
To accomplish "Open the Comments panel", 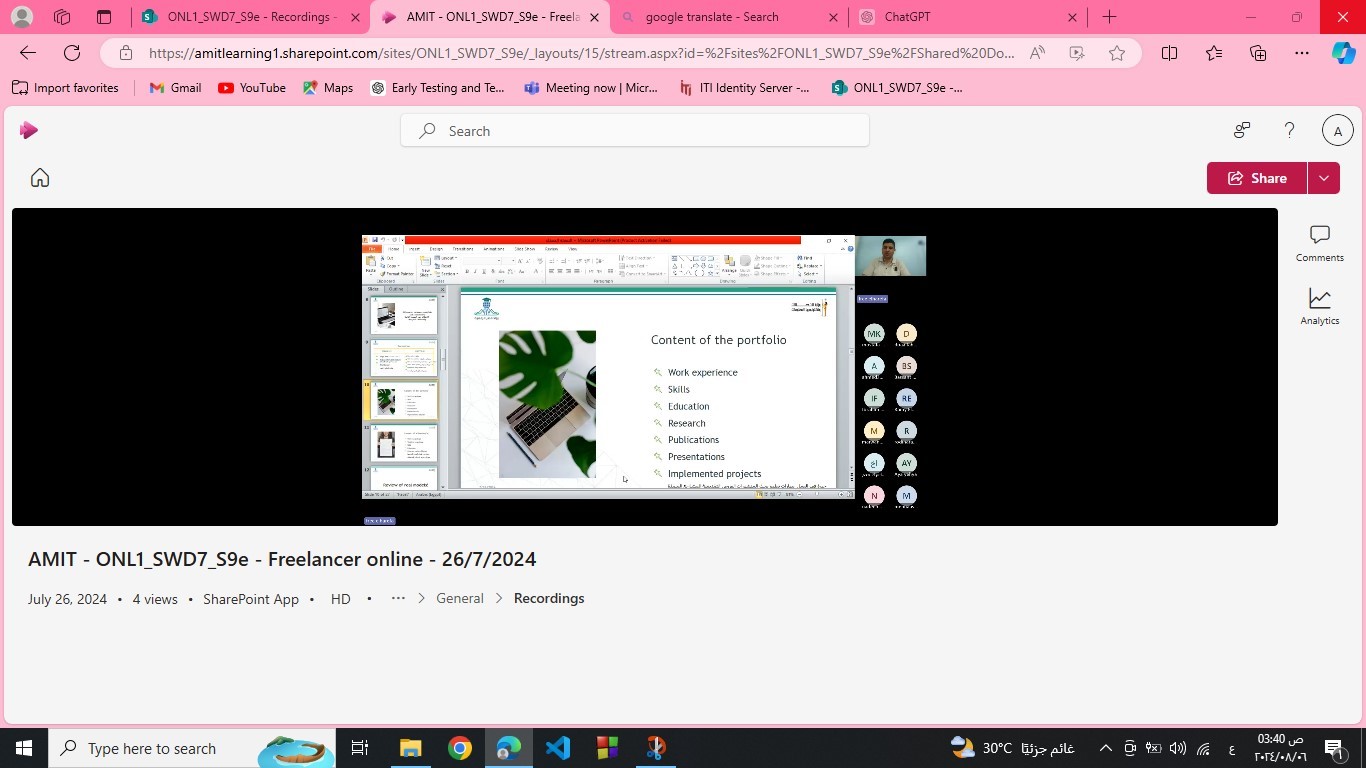I will pos(1319,243).
